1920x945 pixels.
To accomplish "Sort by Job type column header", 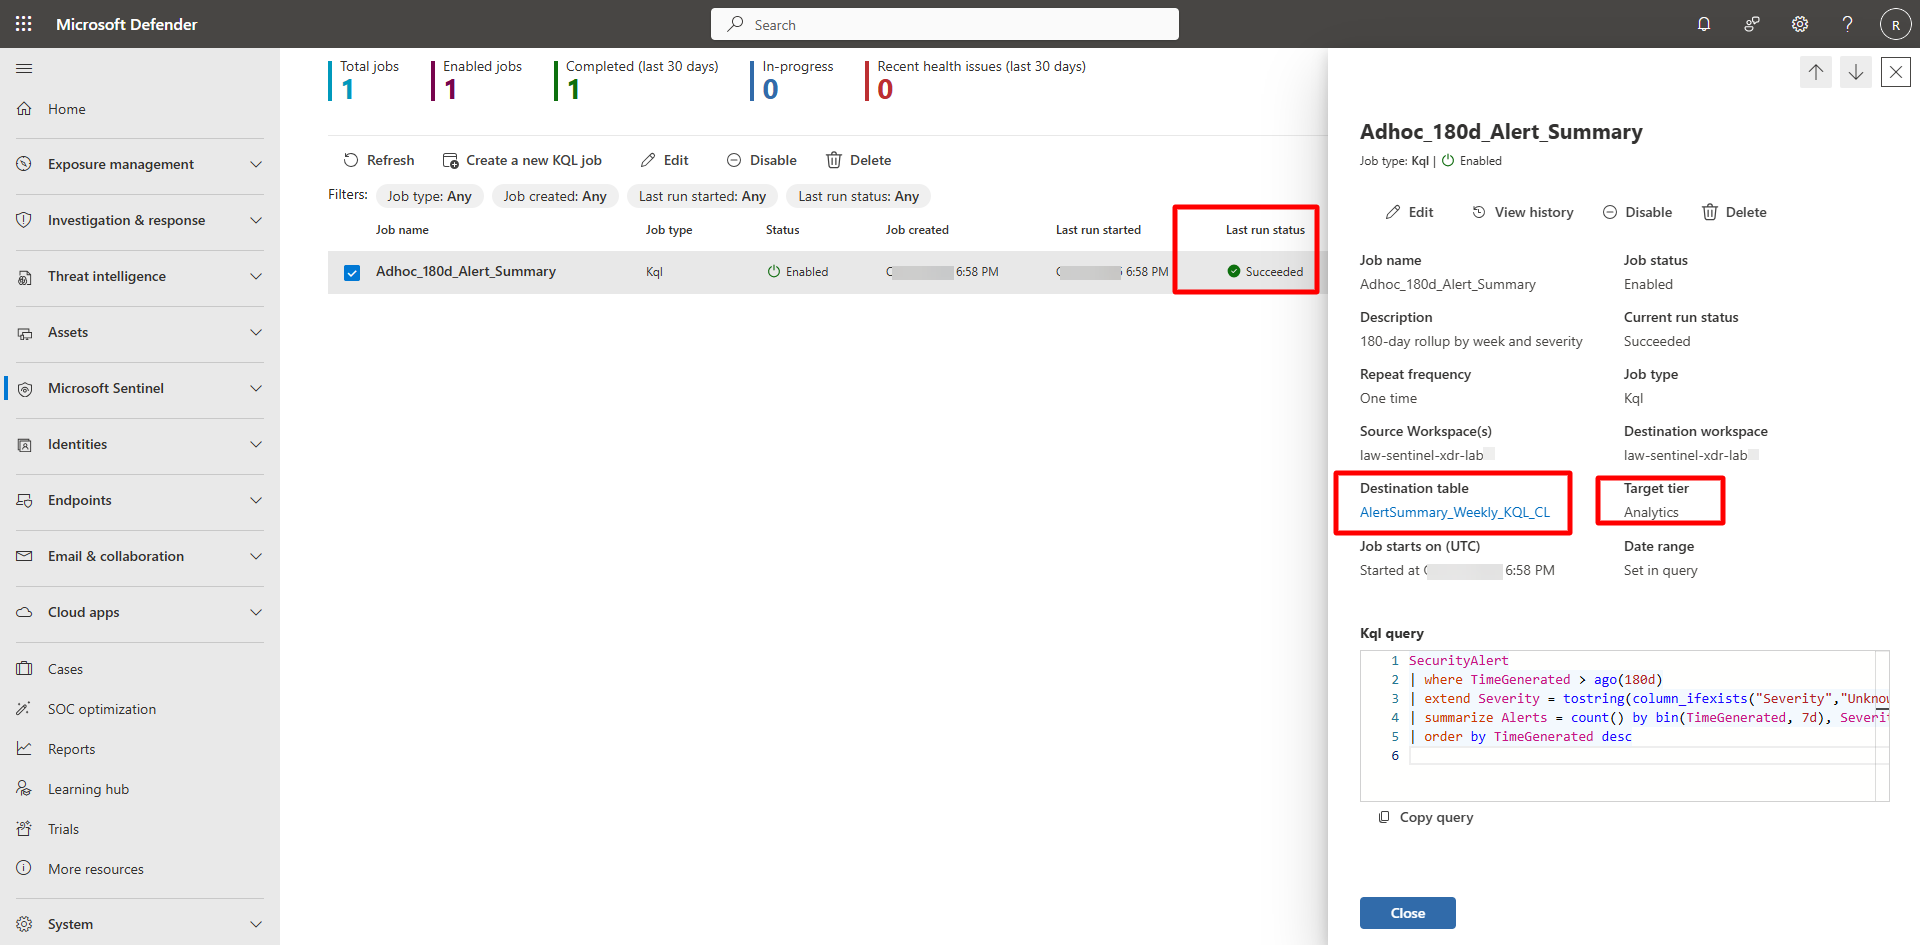I will pyautogui.click(x=669, y=230).
